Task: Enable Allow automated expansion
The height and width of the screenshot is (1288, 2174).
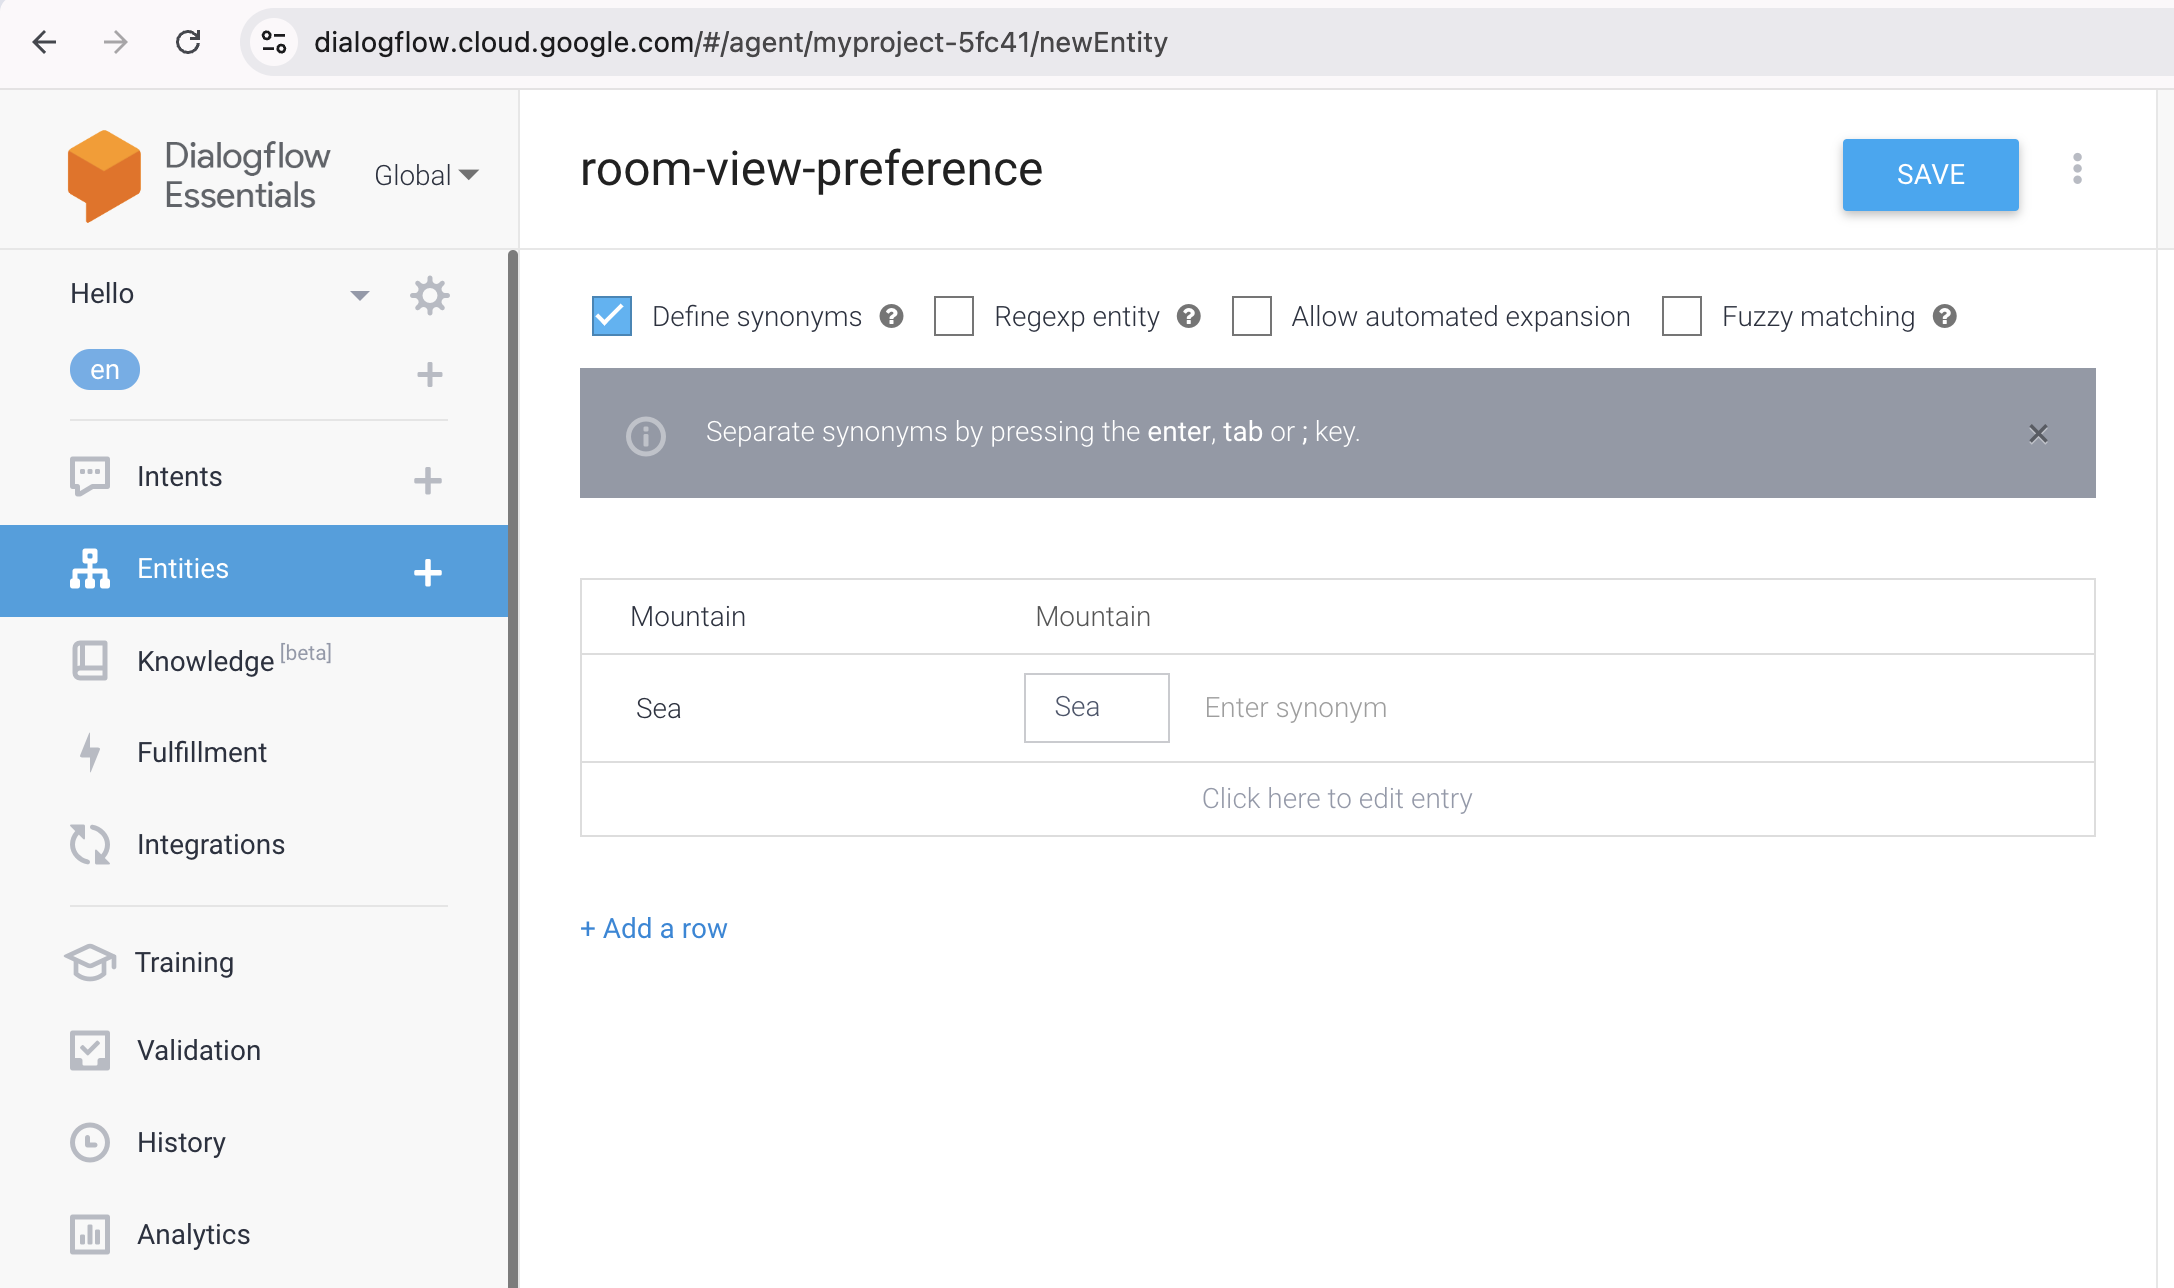Action: point(1252,316)
